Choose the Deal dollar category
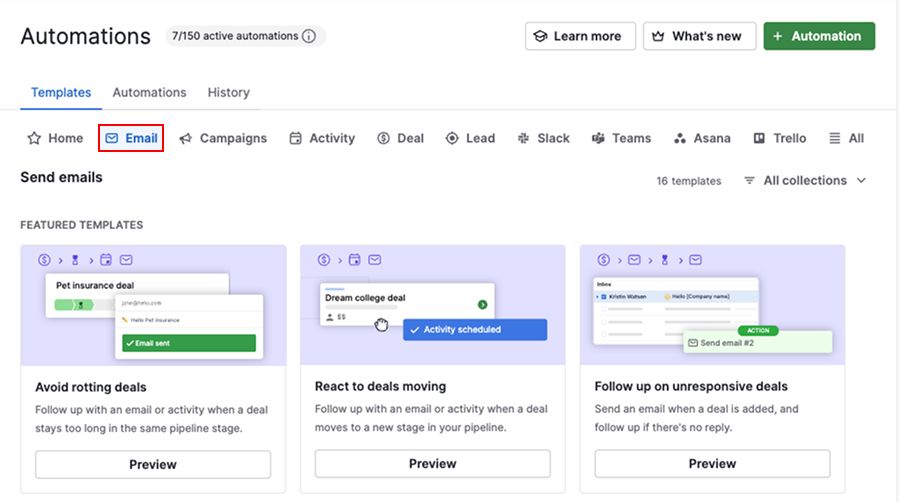This screenshot has width=900, height=503. [400, 138]
